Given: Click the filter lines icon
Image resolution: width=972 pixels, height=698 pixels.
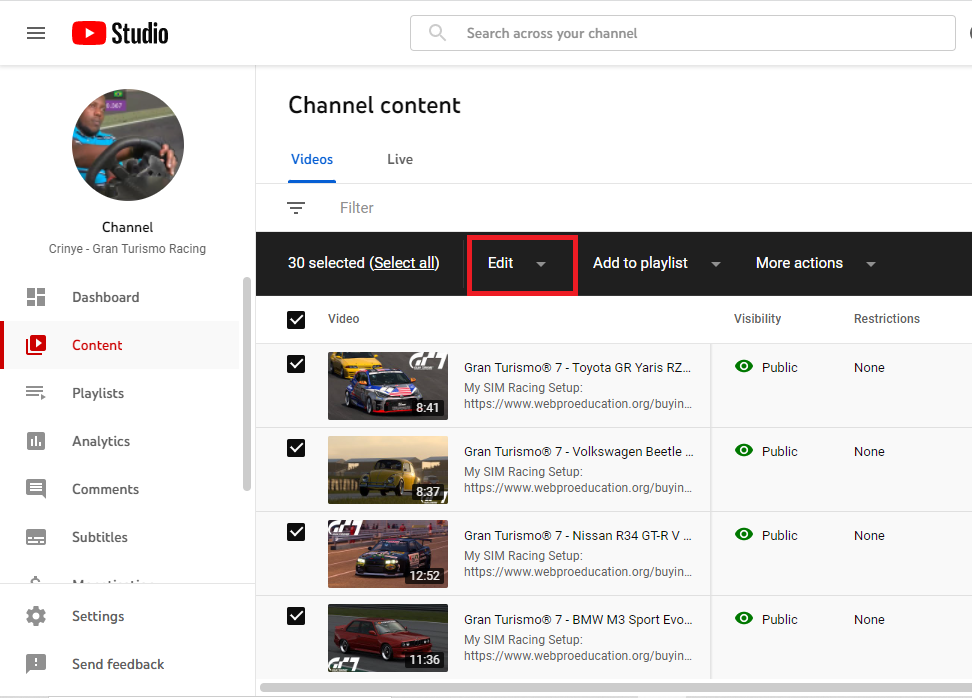Looking at the screenshot, I should point(296,208).
